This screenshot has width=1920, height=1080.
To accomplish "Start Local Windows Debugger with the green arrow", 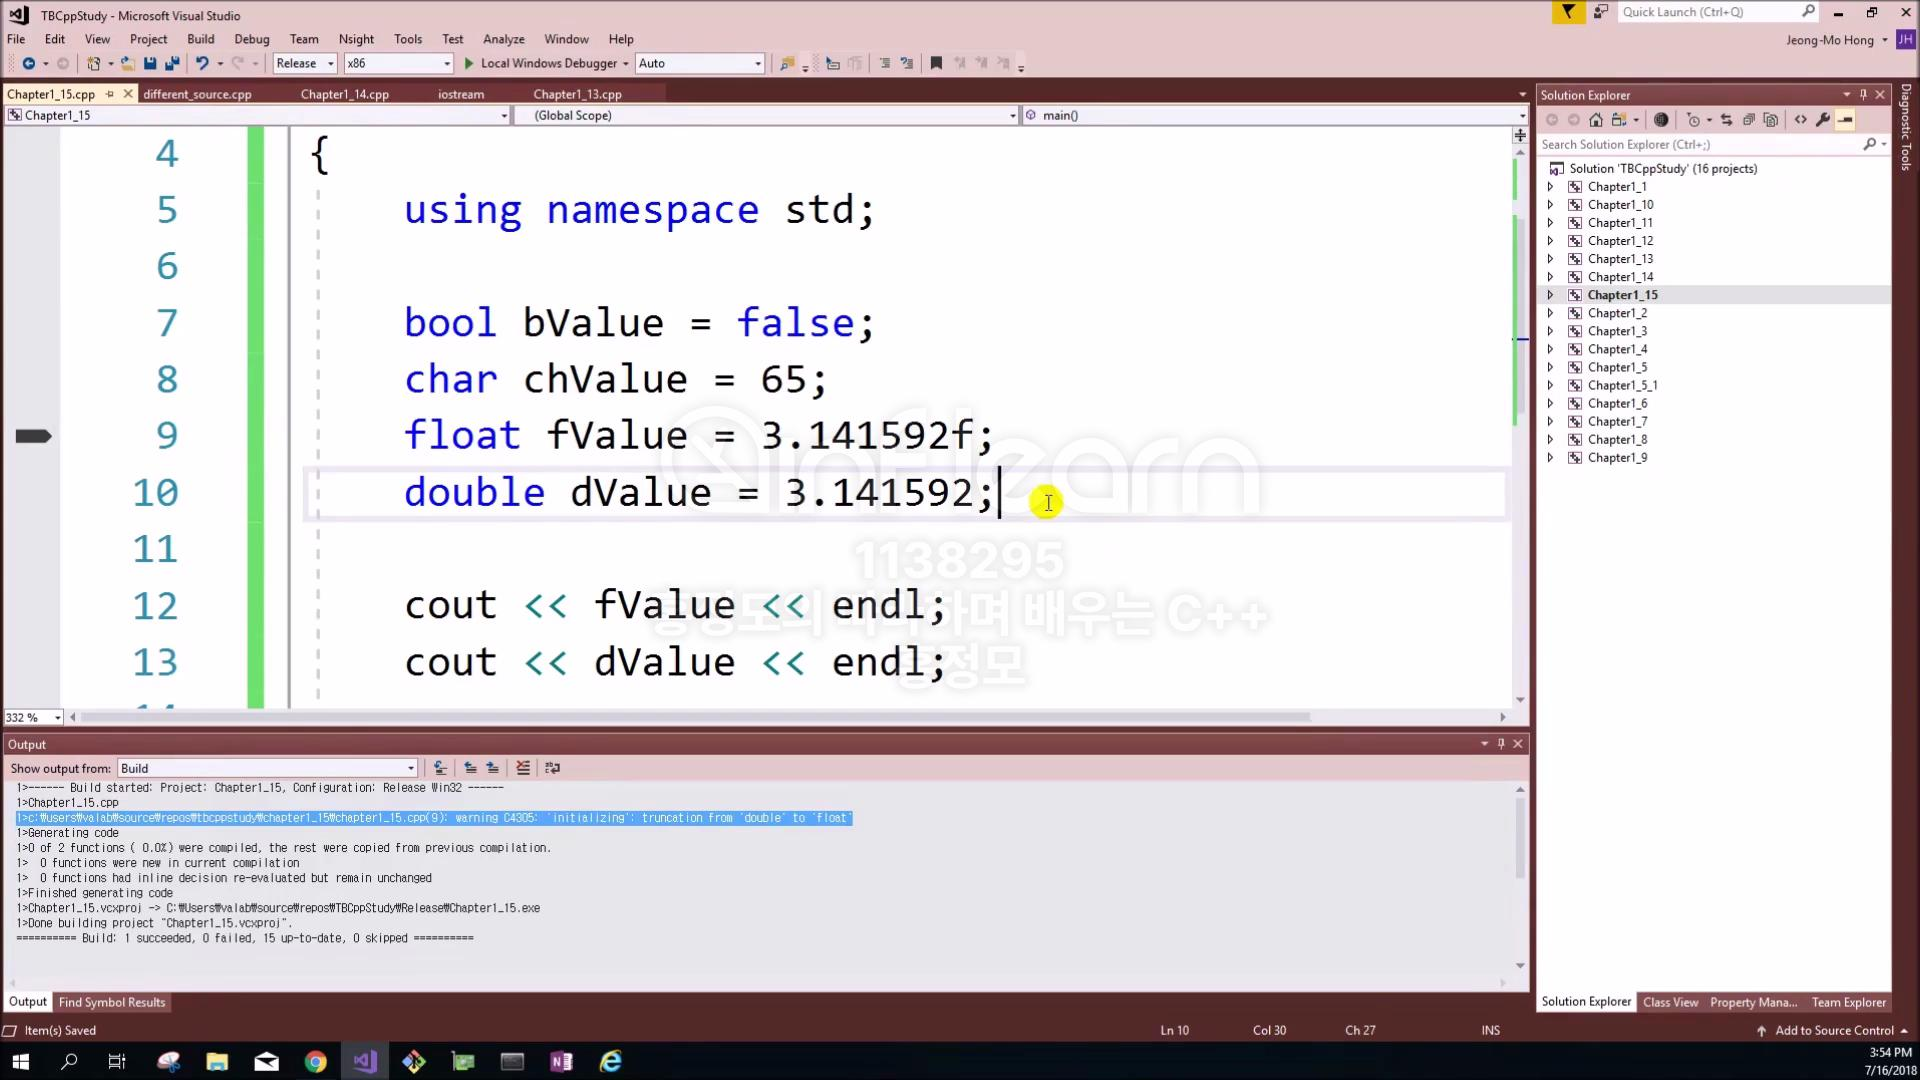I will pyautogui.click(x=469, y=63).
